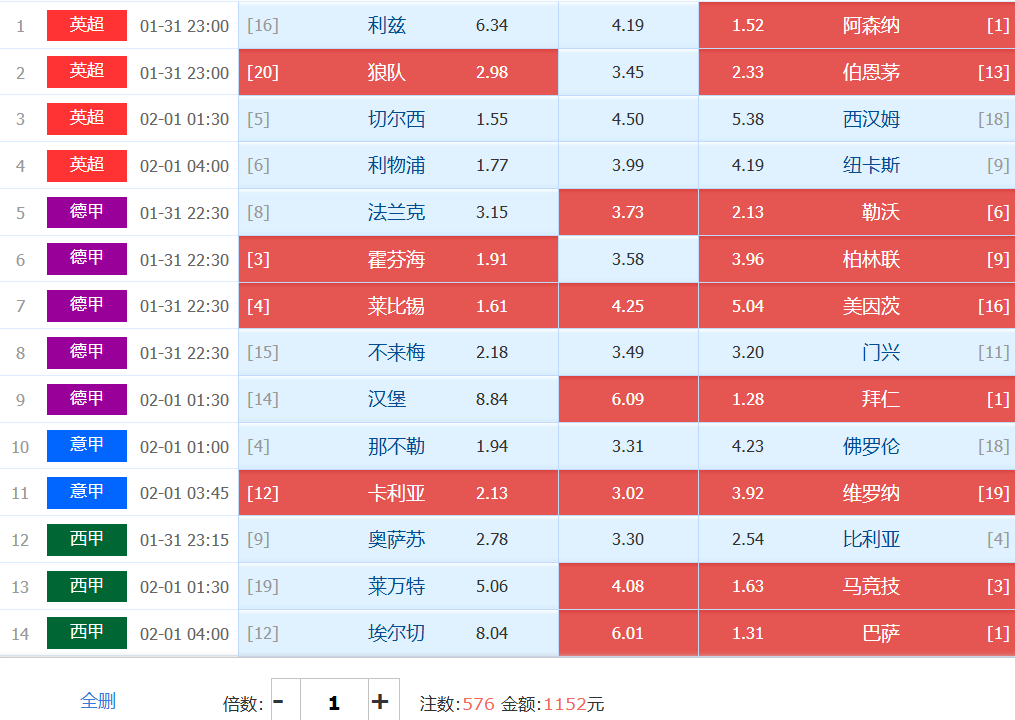1015x720 pixels.
Task: Toggle the 3.73 draw for 法兰克 vs 勒沃
Action: [x=628, y=212]
